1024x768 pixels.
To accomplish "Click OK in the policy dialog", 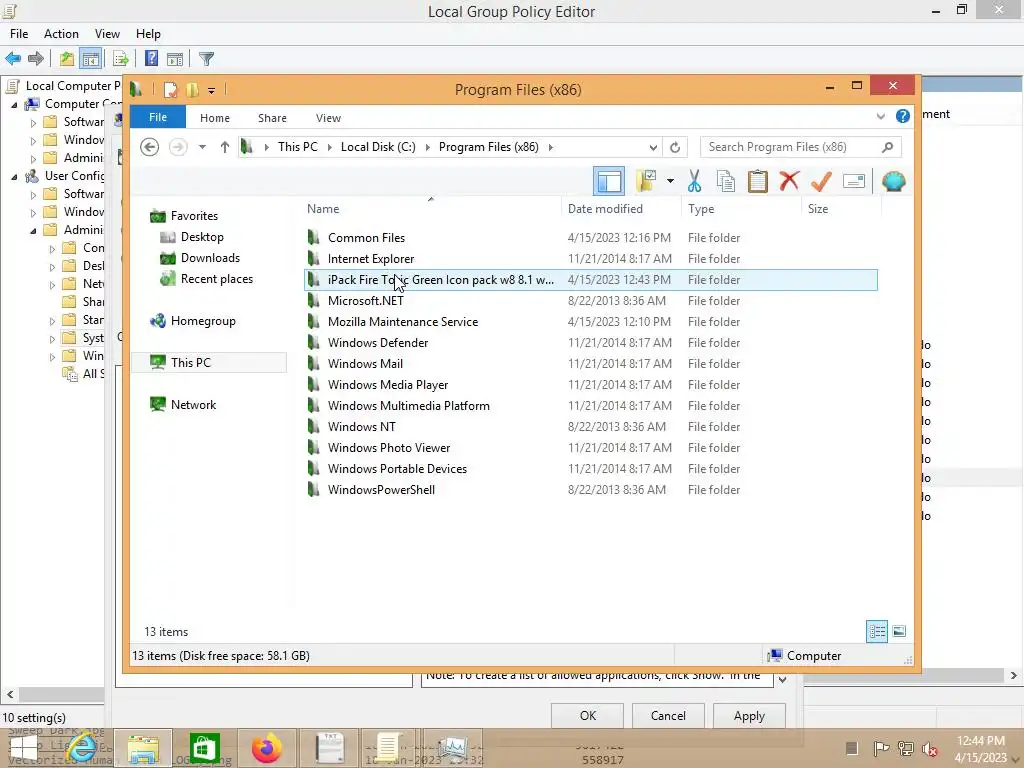I will point(587,716).
